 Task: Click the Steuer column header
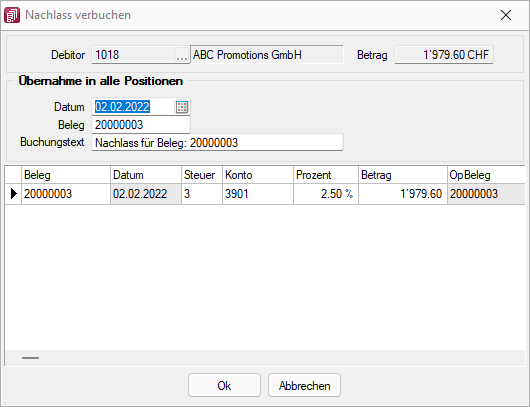[202, 175]
